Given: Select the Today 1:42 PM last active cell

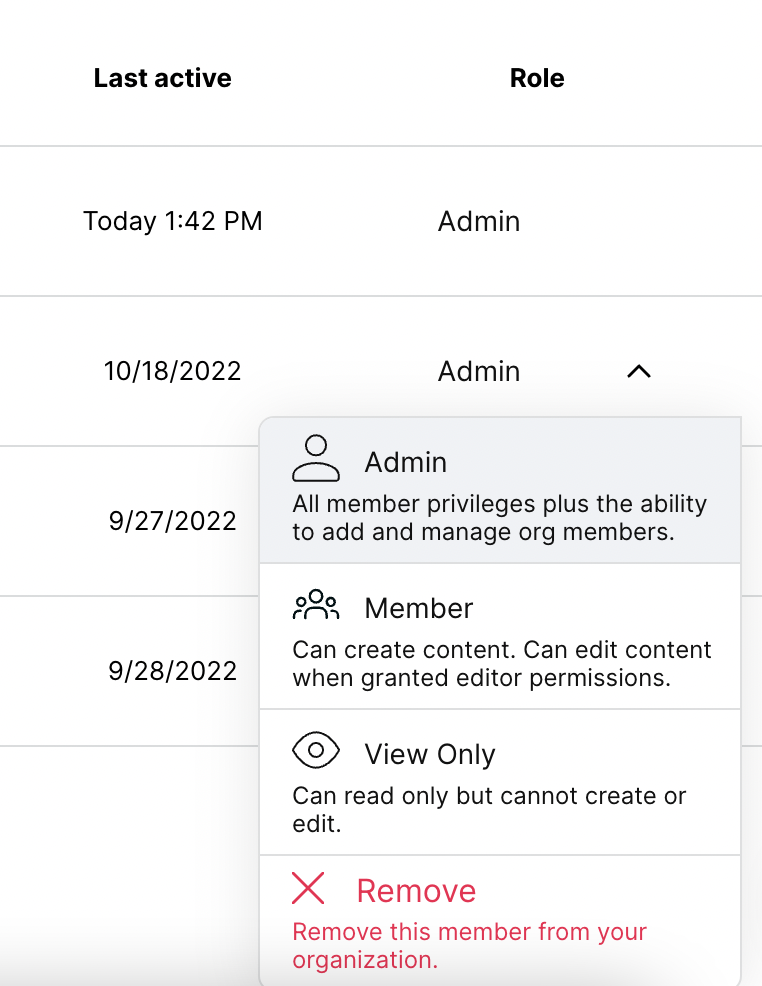Looking at the screenshot, I should click(x=173, y=221).
